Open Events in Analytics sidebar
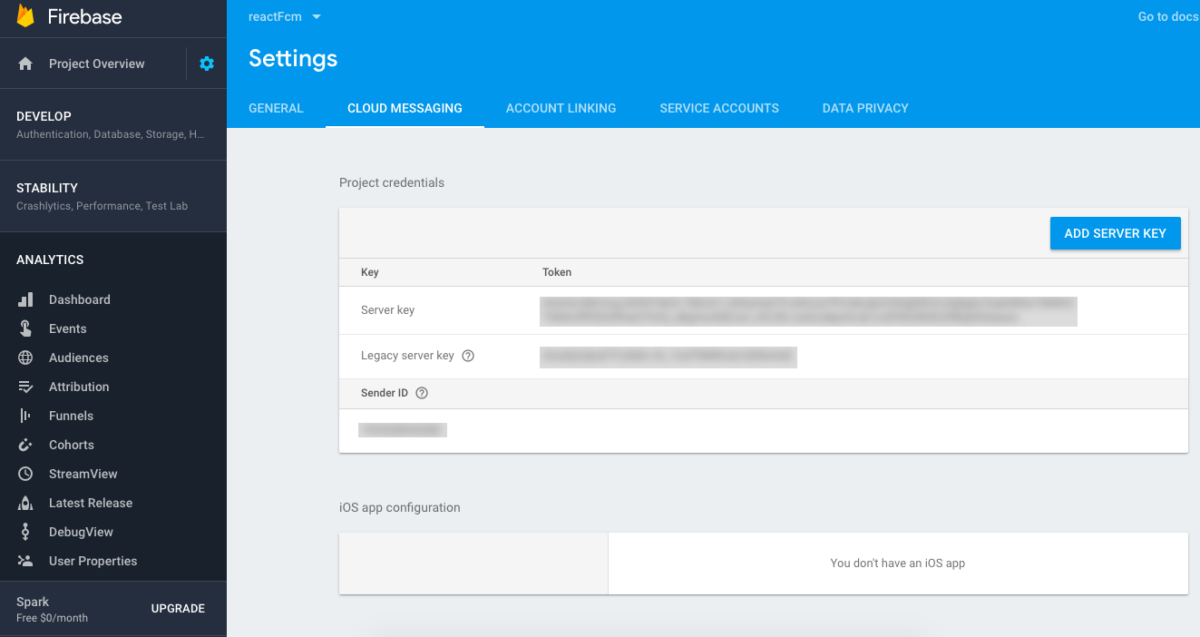 [x=67, y=329]
